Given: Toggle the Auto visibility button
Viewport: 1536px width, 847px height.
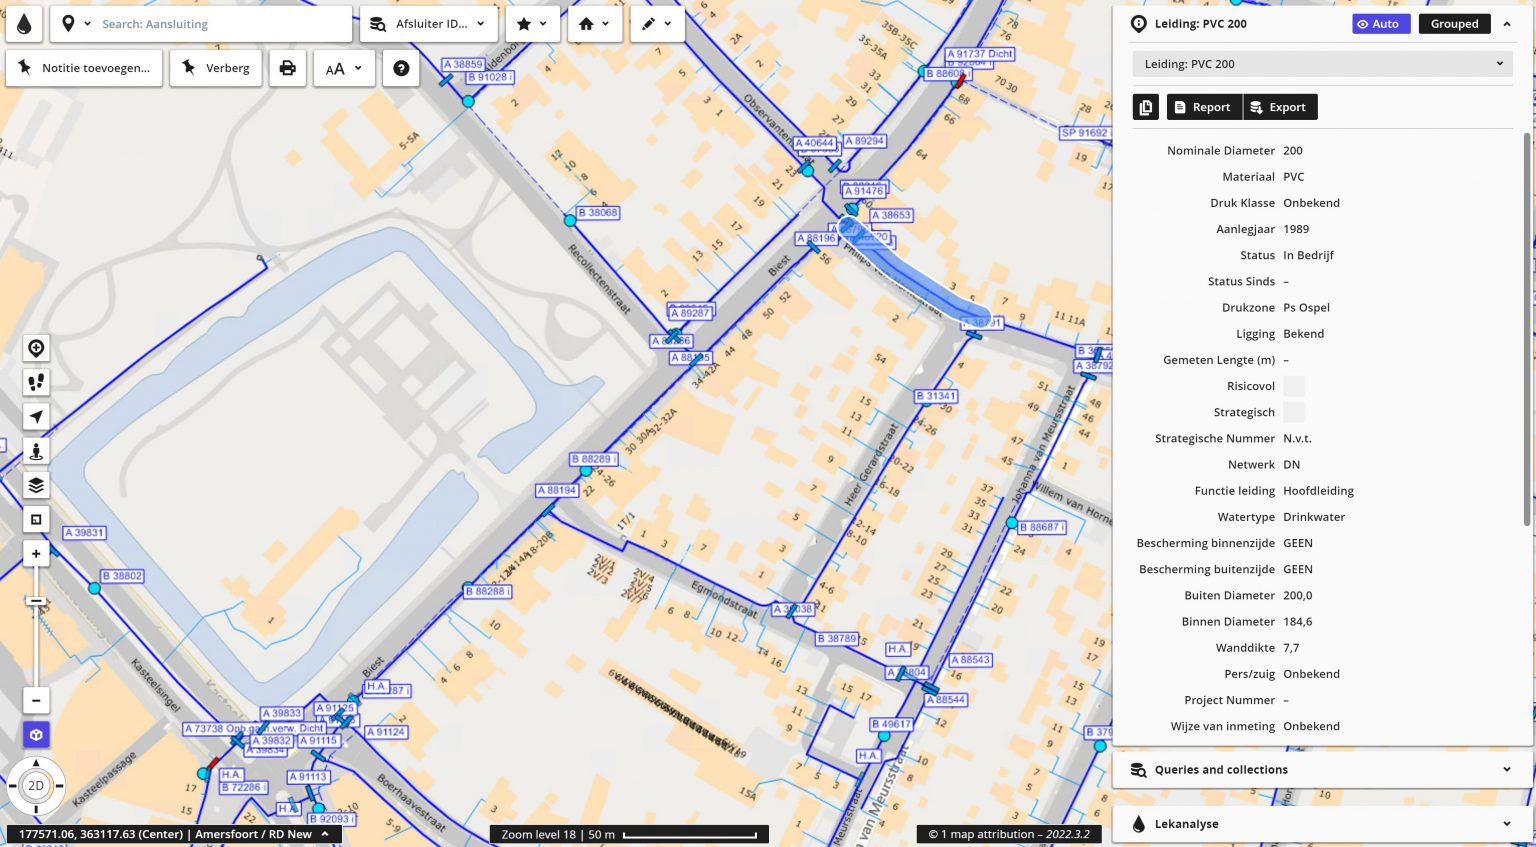Looking at the screenshot, I should pos(1380,24).
